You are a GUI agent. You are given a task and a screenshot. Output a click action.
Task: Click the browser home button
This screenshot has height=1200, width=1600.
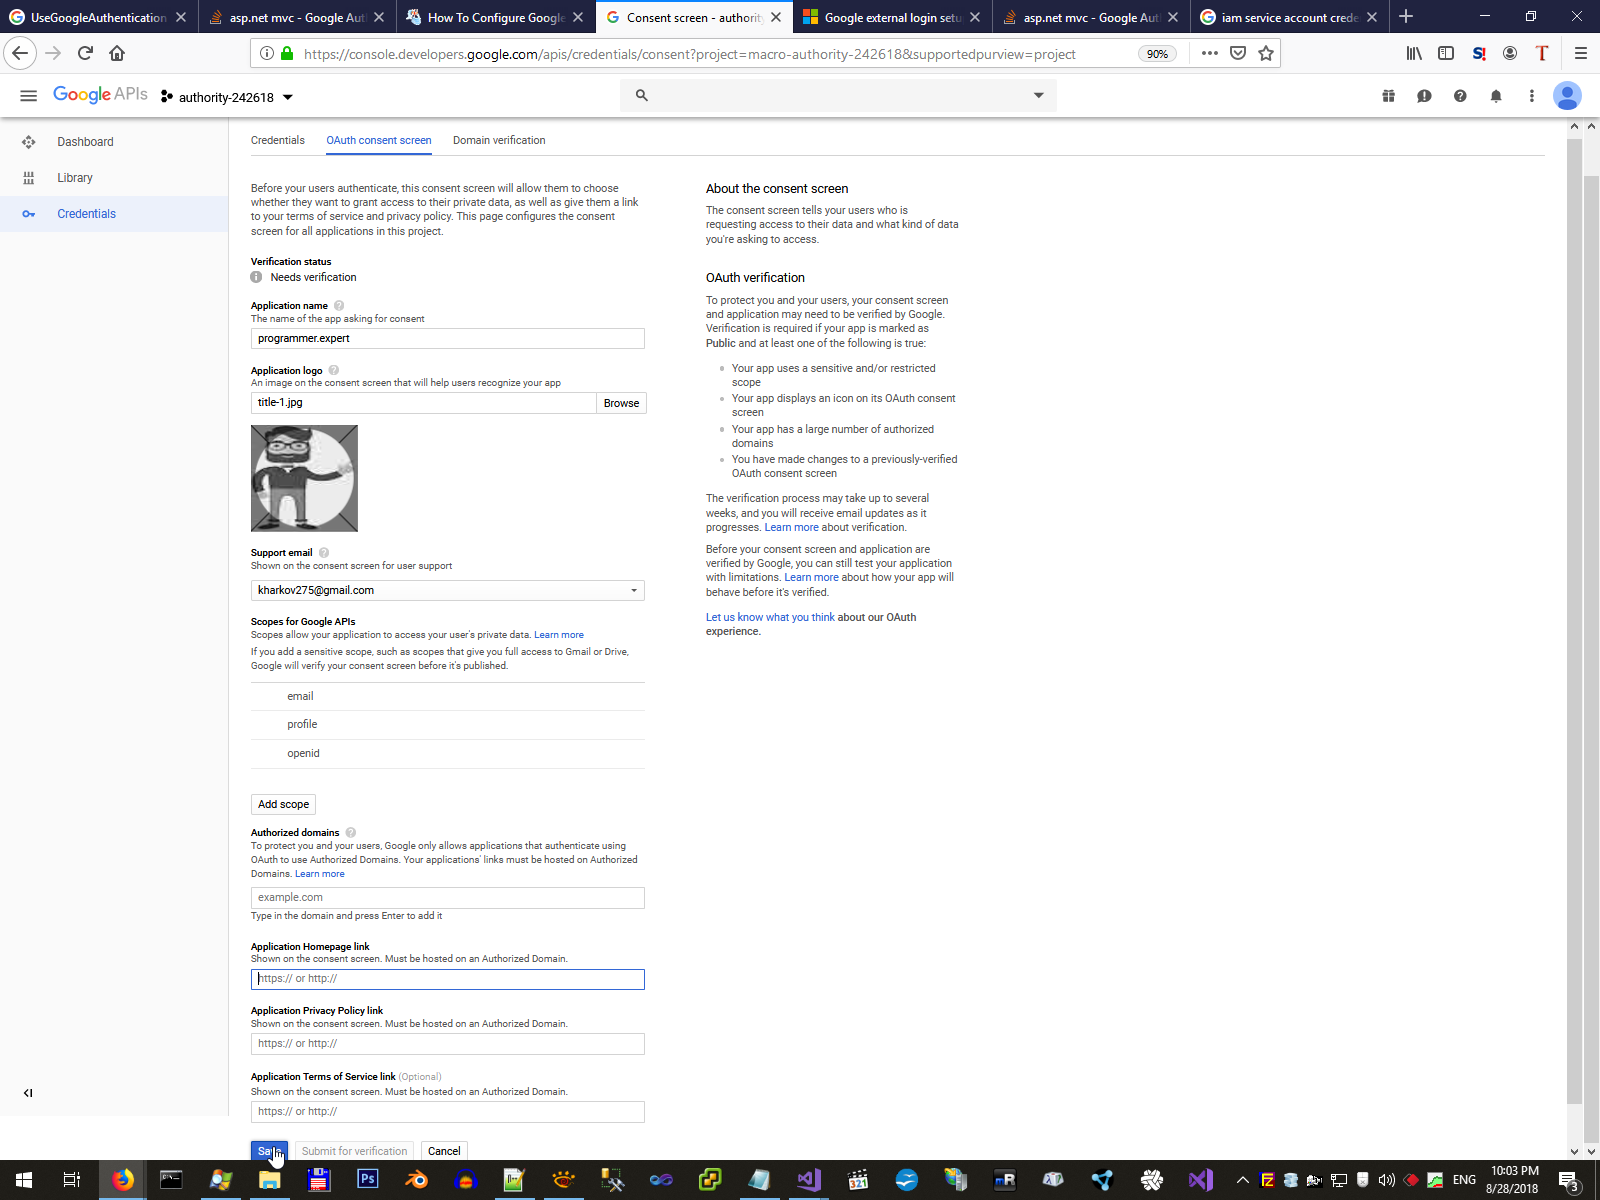point(117,53)
